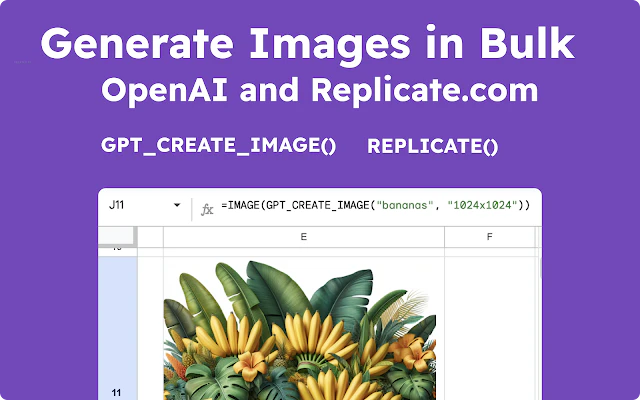Click the select-all corner box

point(117,237)
